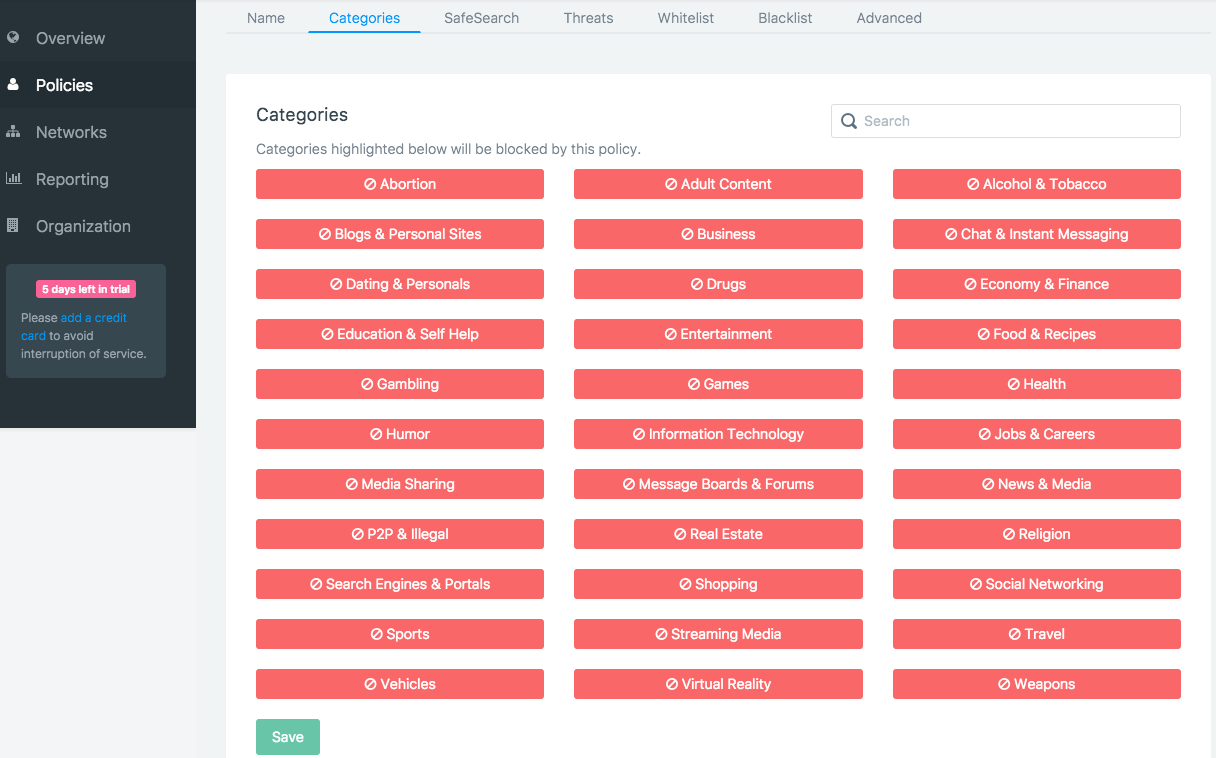Toggle the Health category

(x=1037, y=384)
